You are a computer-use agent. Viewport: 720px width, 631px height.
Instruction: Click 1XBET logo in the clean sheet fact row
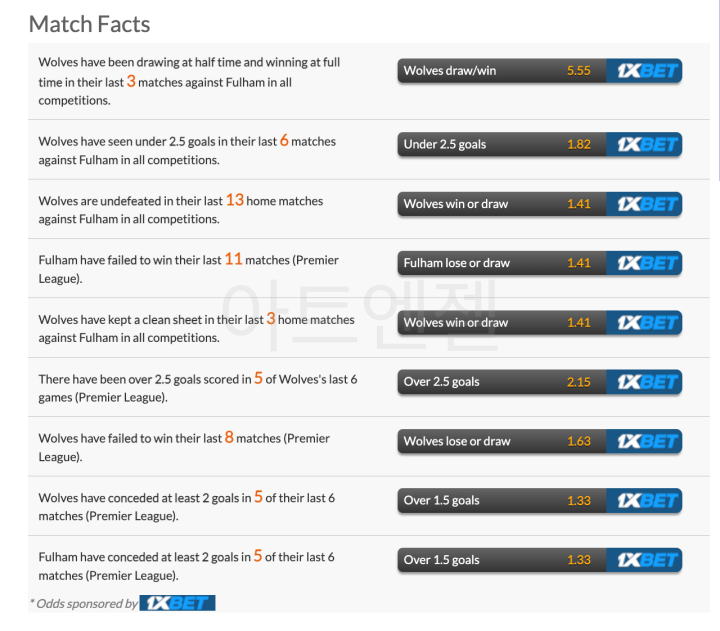click(647, 323)
